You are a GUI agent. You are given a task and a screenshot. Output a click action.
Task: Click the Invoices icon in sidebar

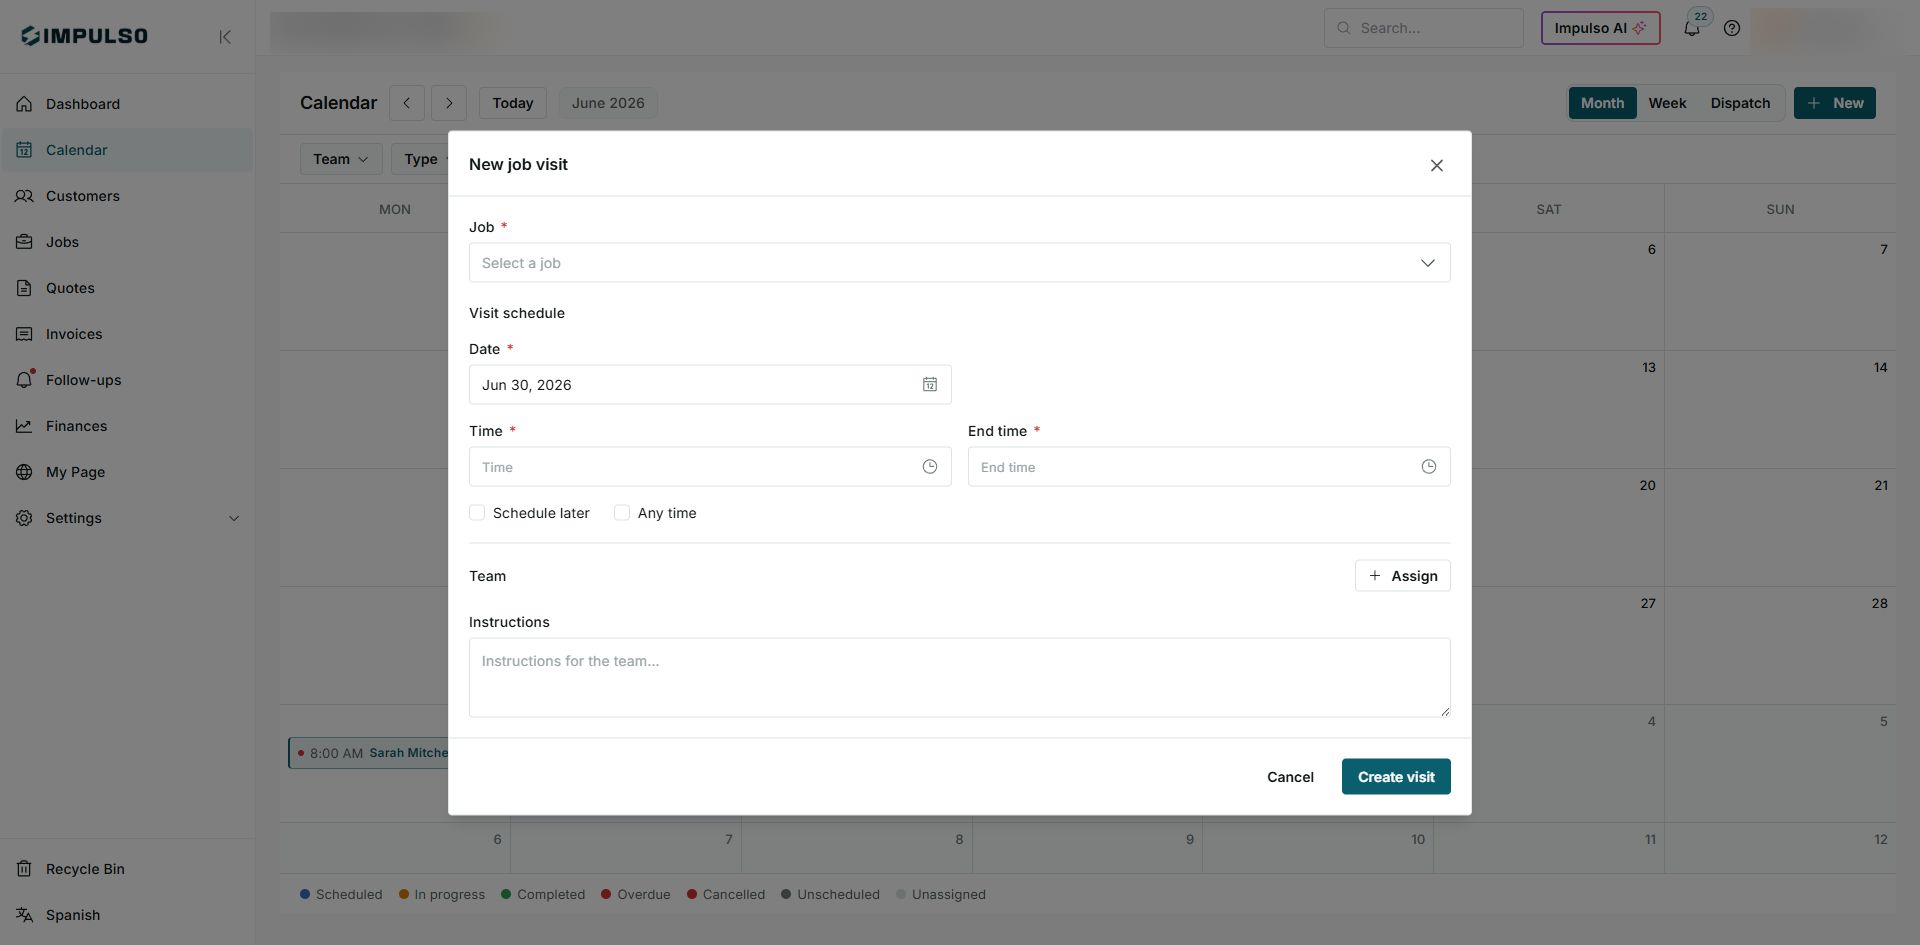point(24,334)
